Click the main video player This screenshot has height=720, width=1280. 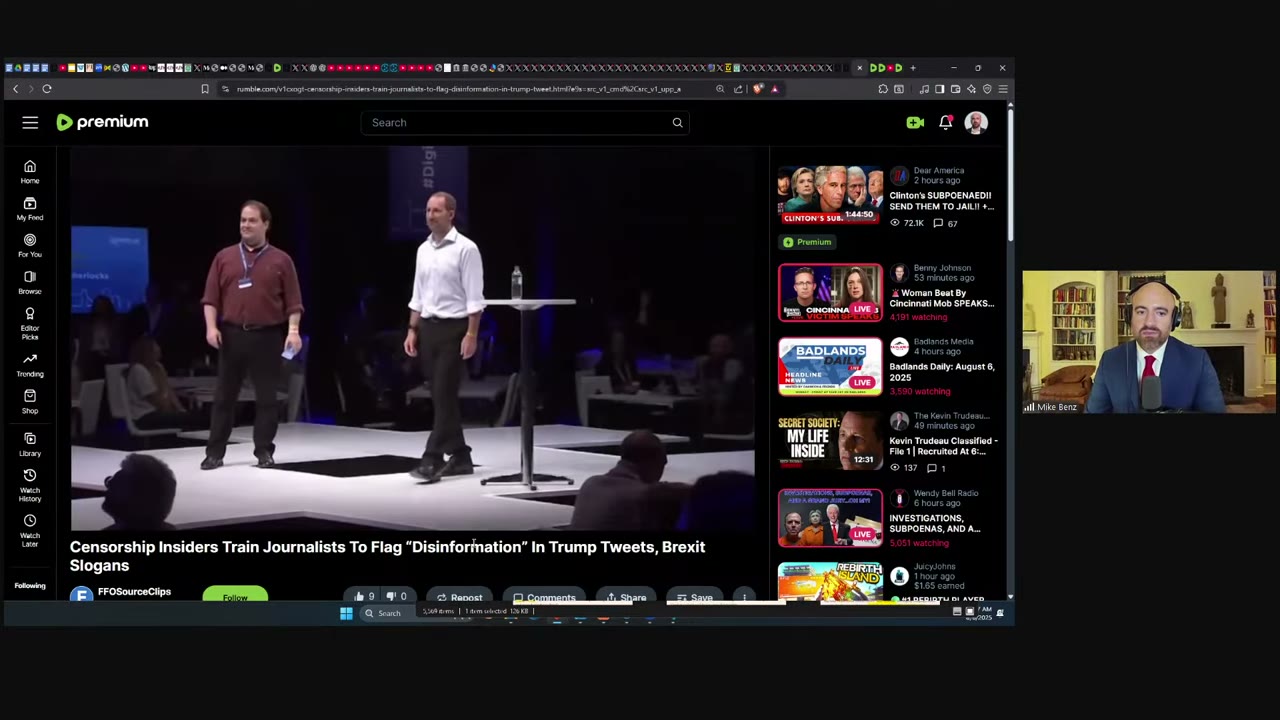[x=412, y=338]
